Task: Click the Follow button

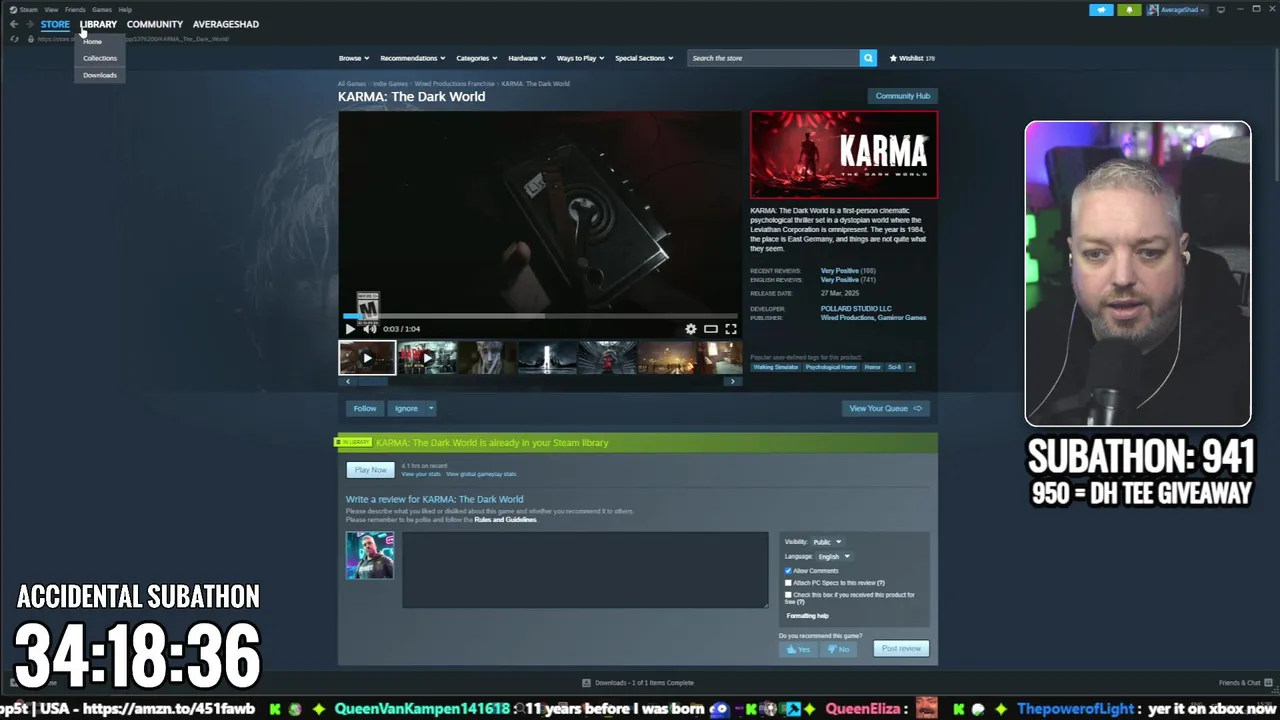Action: tap(365, 408)
